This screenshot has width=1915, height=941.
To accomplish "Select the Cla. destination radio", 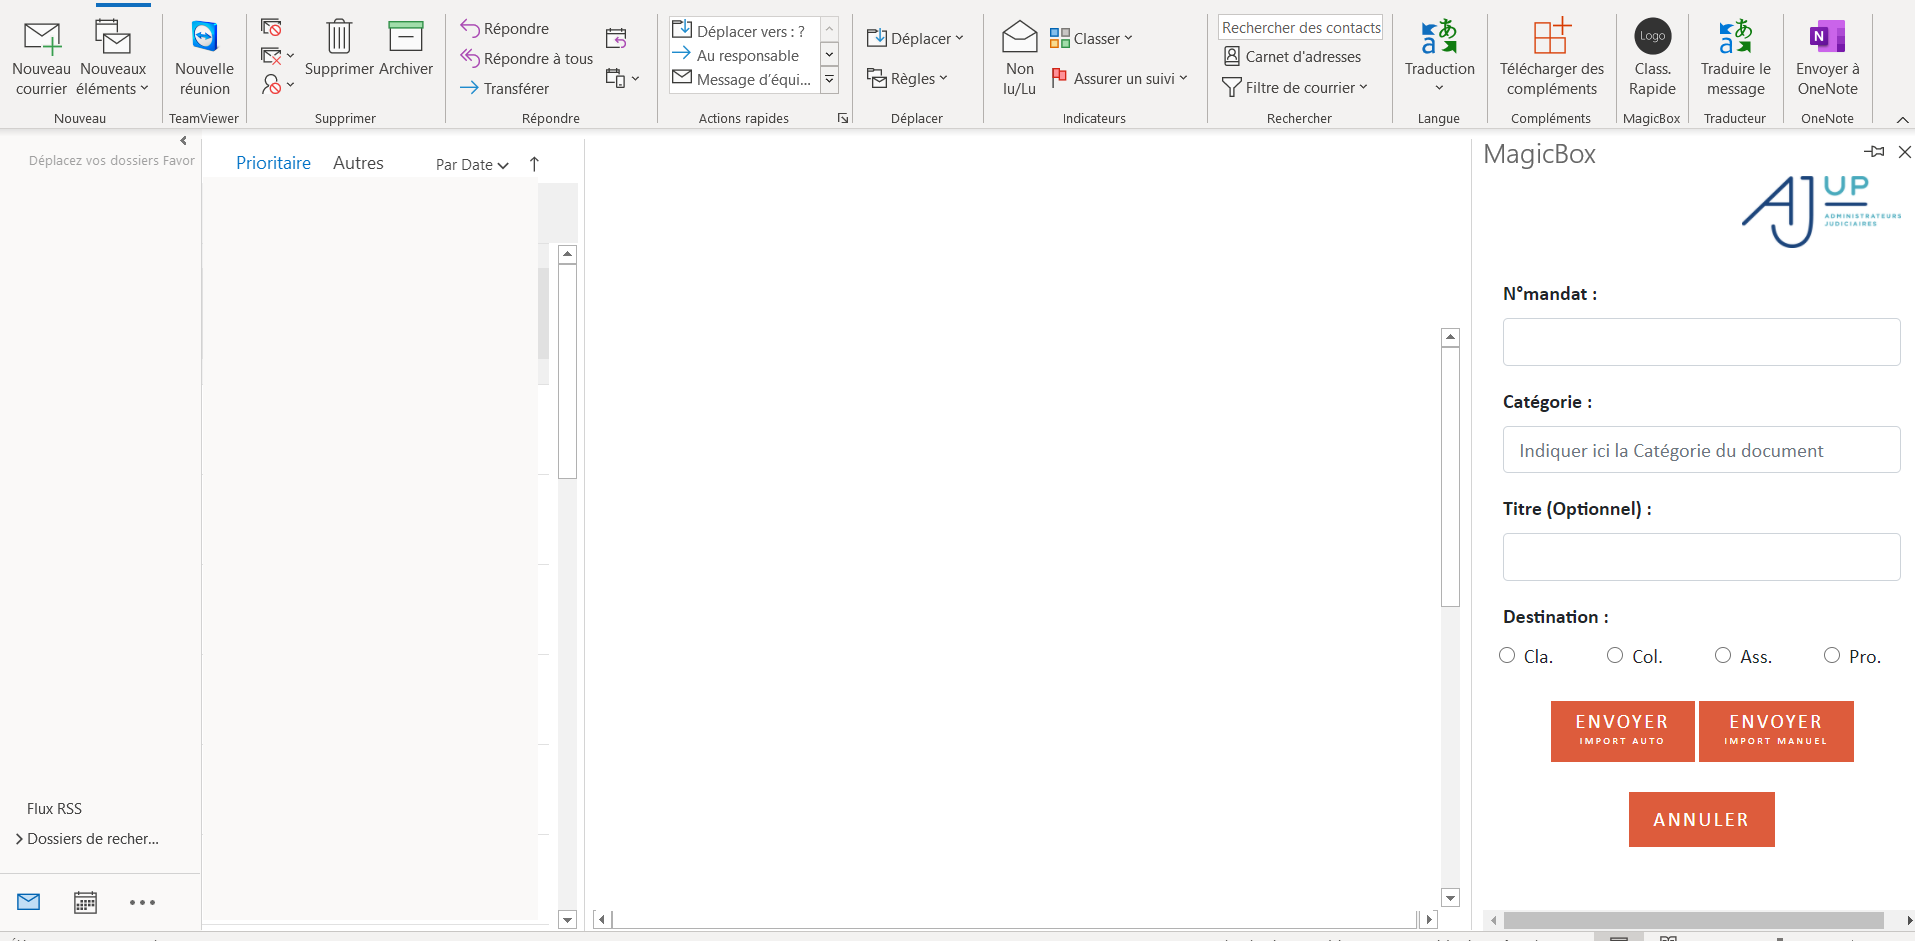I will [x=1507, y=655].
